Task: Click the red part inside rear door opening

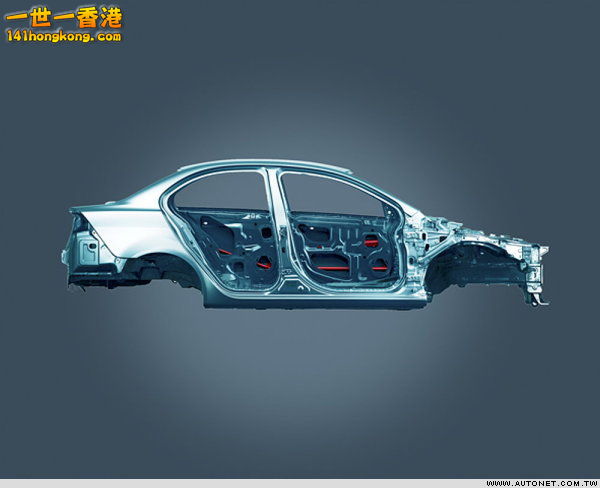Action: (264, 262)
